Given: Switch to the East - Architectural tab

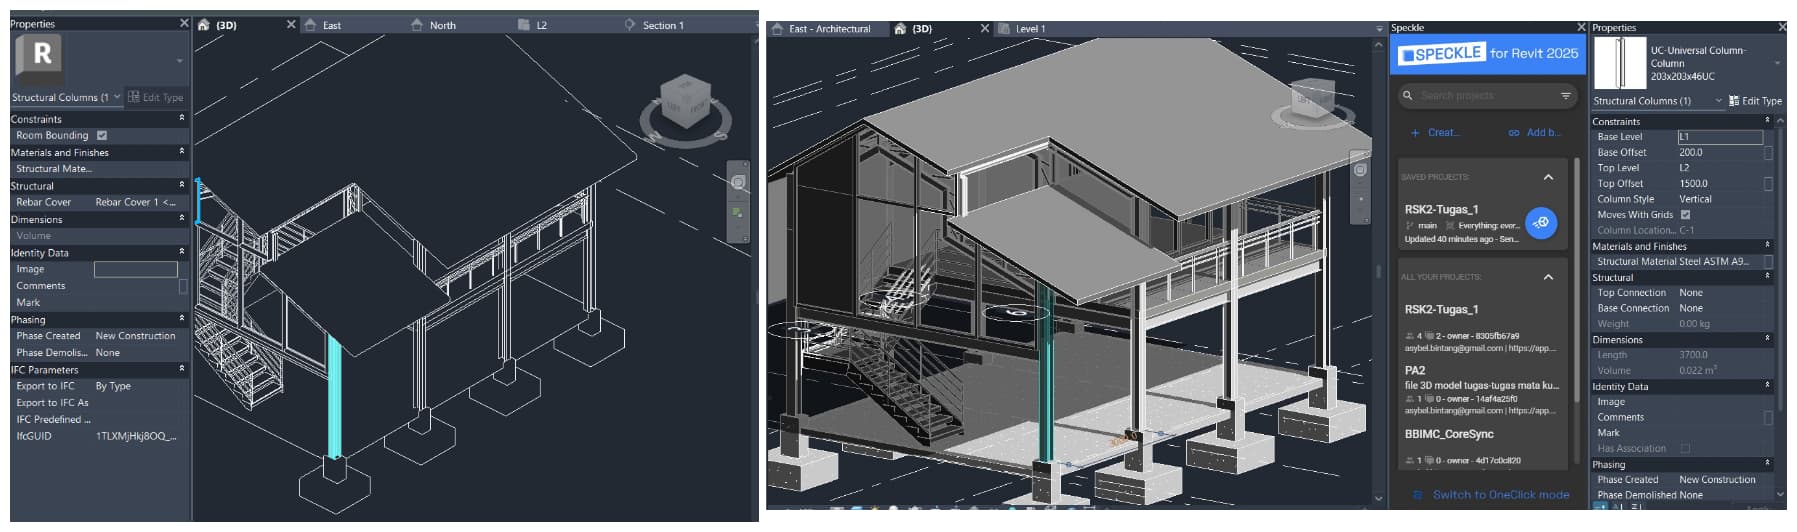Looking at the screenshot, I should pyautogui.click(x=828, y=29).
